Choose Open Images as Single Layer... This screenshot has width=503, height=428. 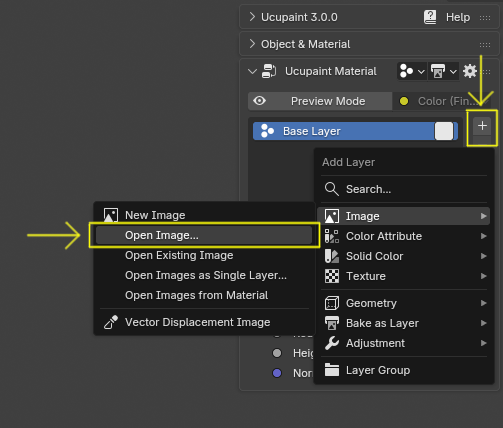(204, 275)
